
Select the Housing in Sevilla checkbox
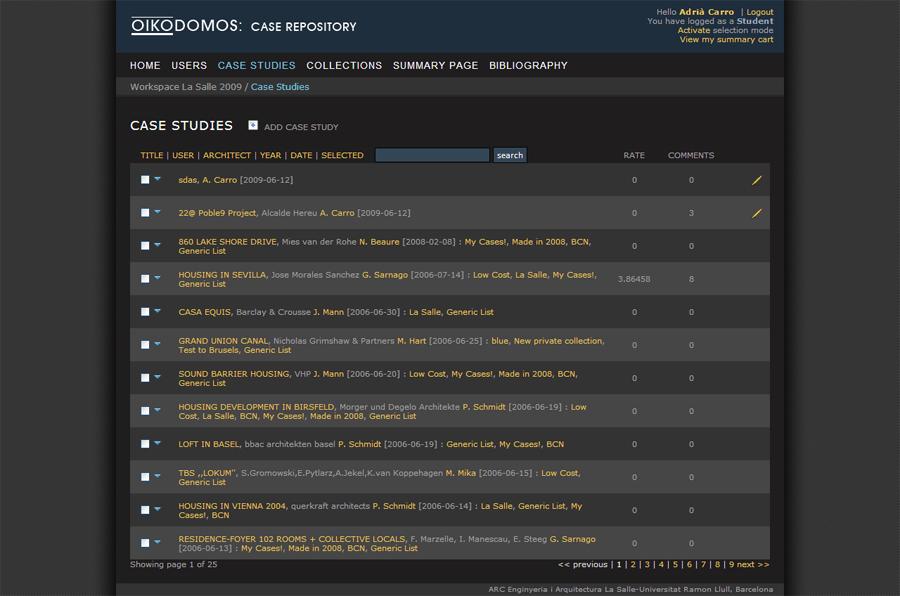click(x=145, y=279)
